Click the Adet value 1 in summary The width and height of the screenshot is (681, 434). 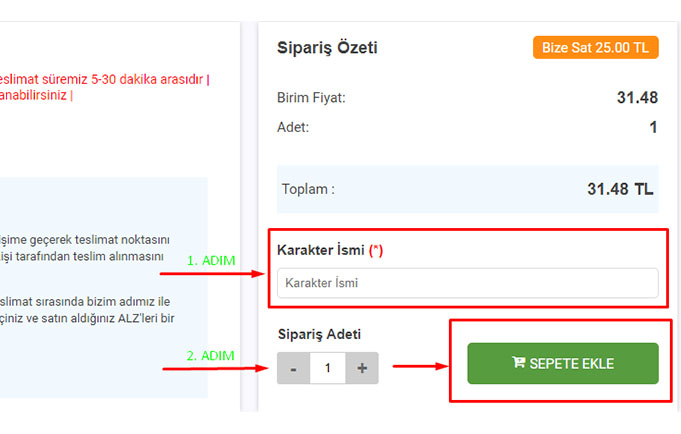click(x=653, y=127)
